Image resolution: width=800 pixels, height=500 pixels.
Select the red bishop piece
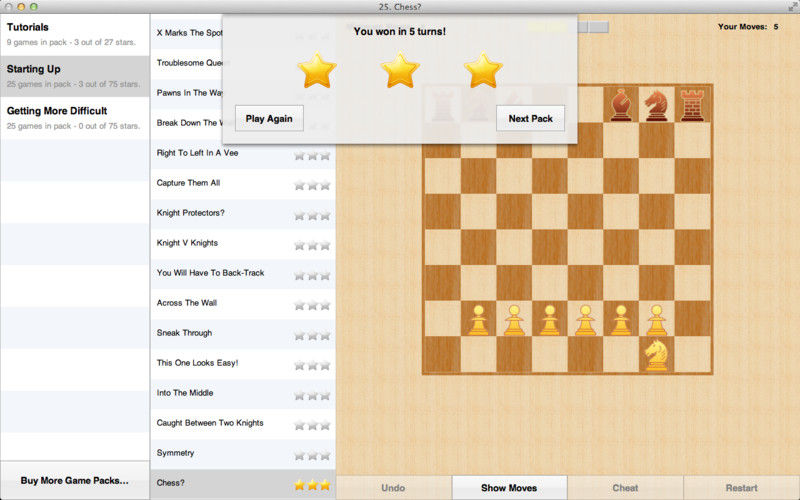point(621,105)
